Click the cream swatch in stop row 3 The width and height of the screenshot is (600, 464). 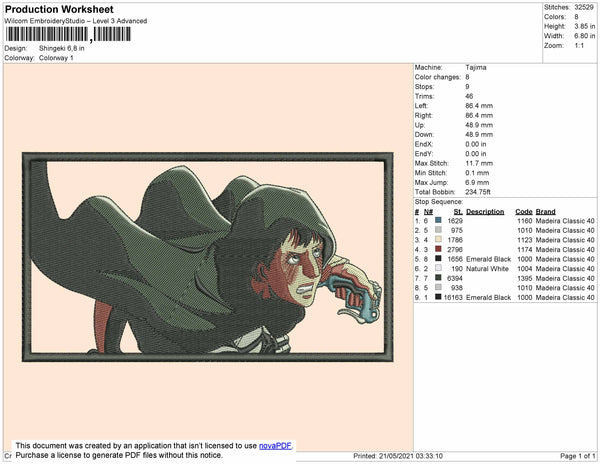click(x=438, y=239)
